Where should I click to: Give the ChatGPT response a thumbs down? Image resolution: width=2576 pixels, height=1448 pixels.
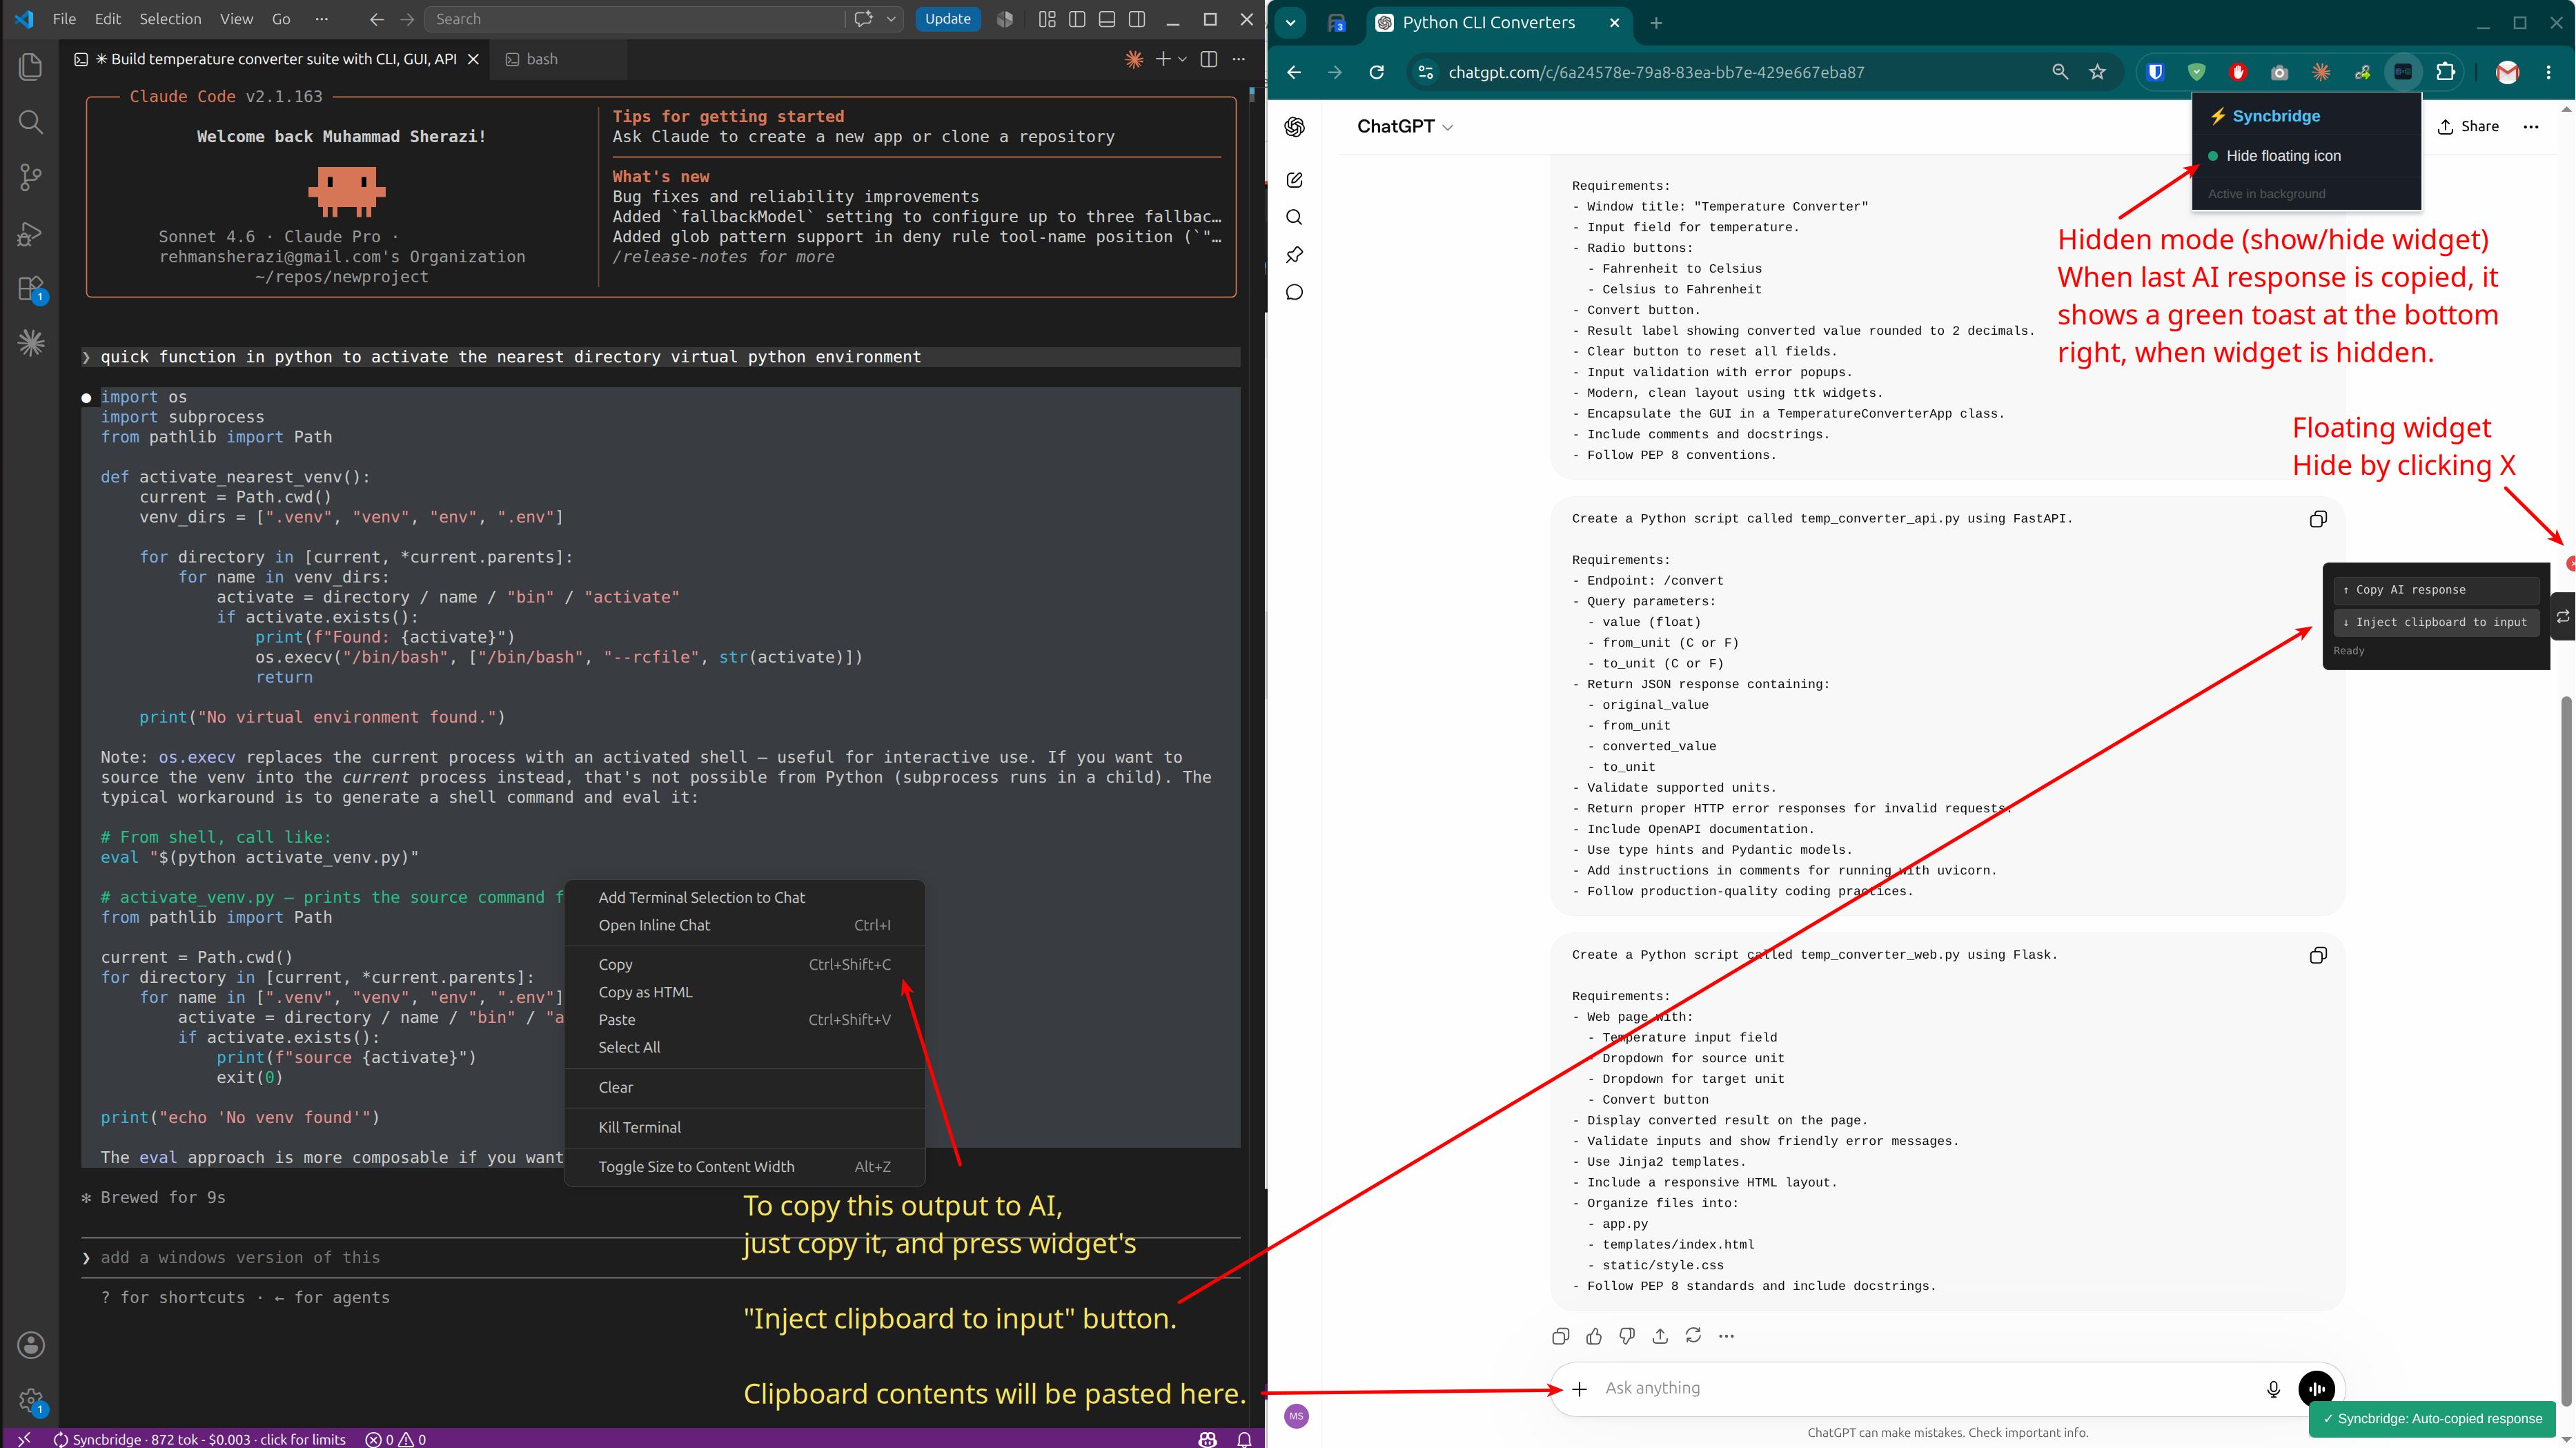tap(1627, 1336)
